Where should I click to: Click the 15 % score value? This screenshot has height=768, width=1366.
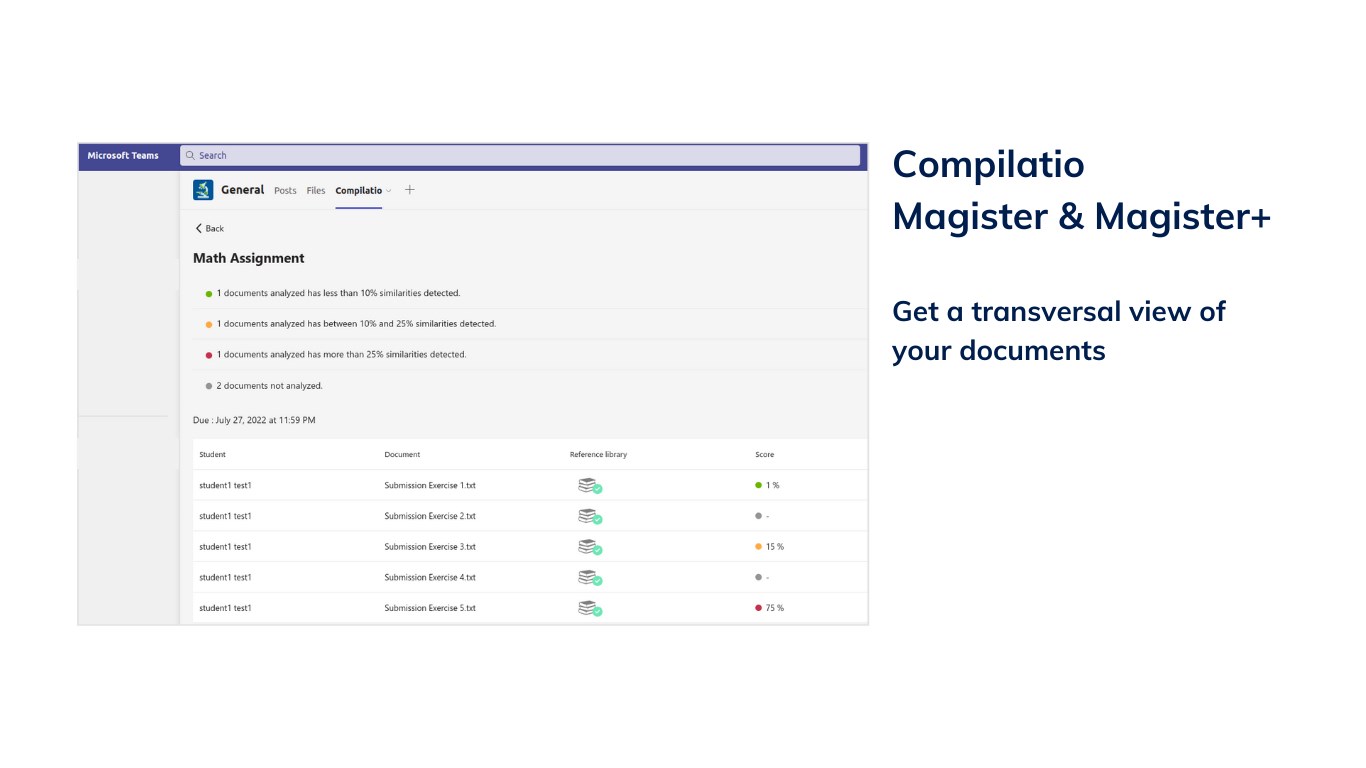[x=775, y=548]
